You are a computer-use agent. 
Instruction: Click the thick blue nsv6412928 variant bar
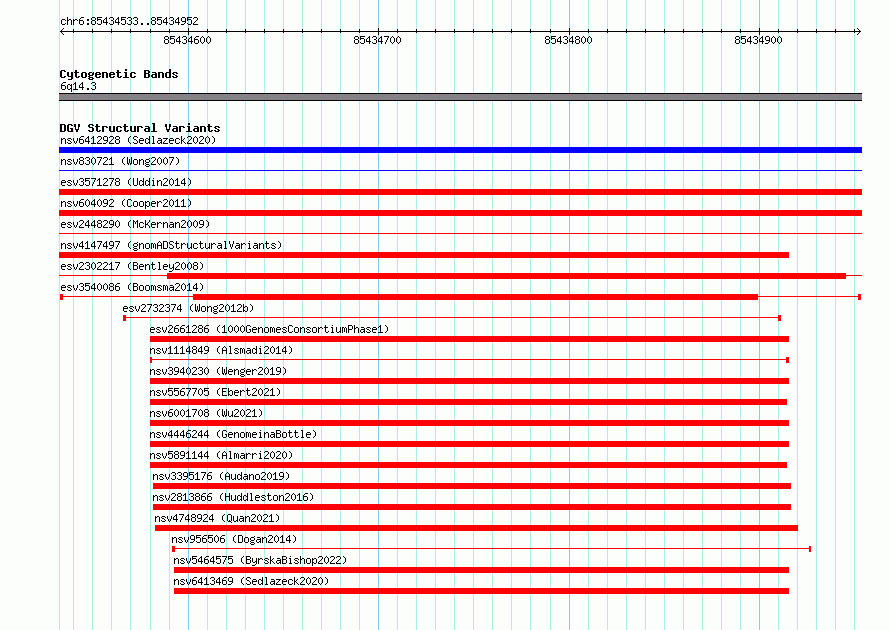tap(460, 150)
